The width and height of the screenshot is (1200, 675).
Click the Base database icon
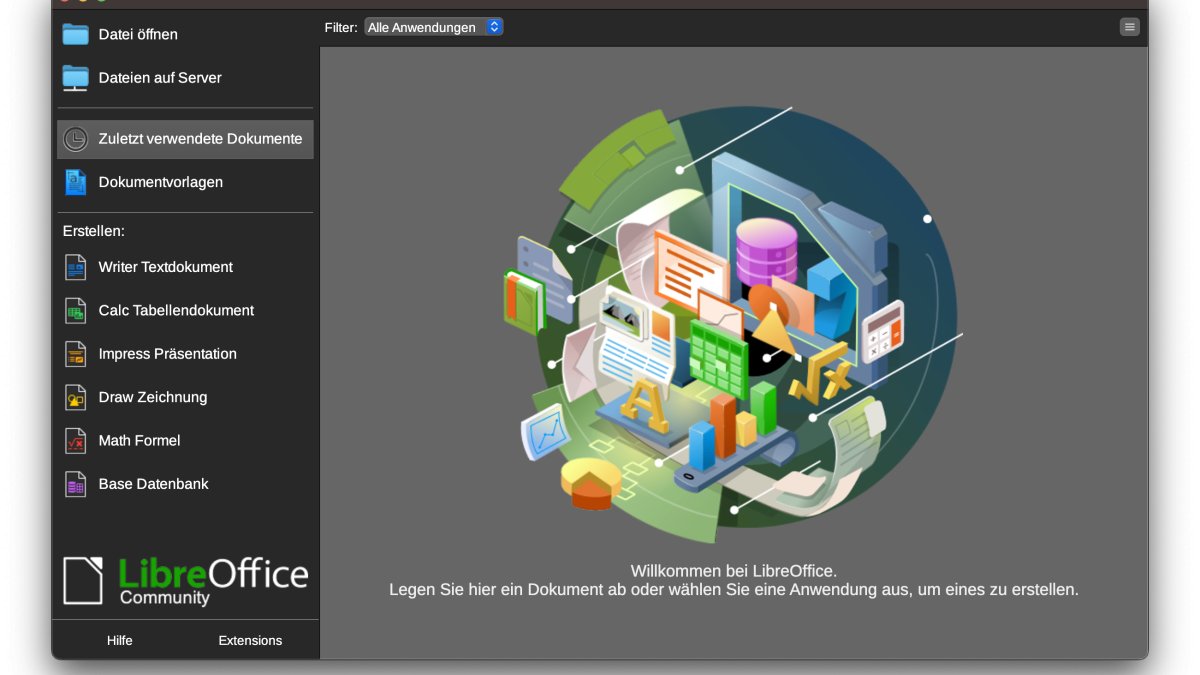pyautogui.click(x=76, y=484)
